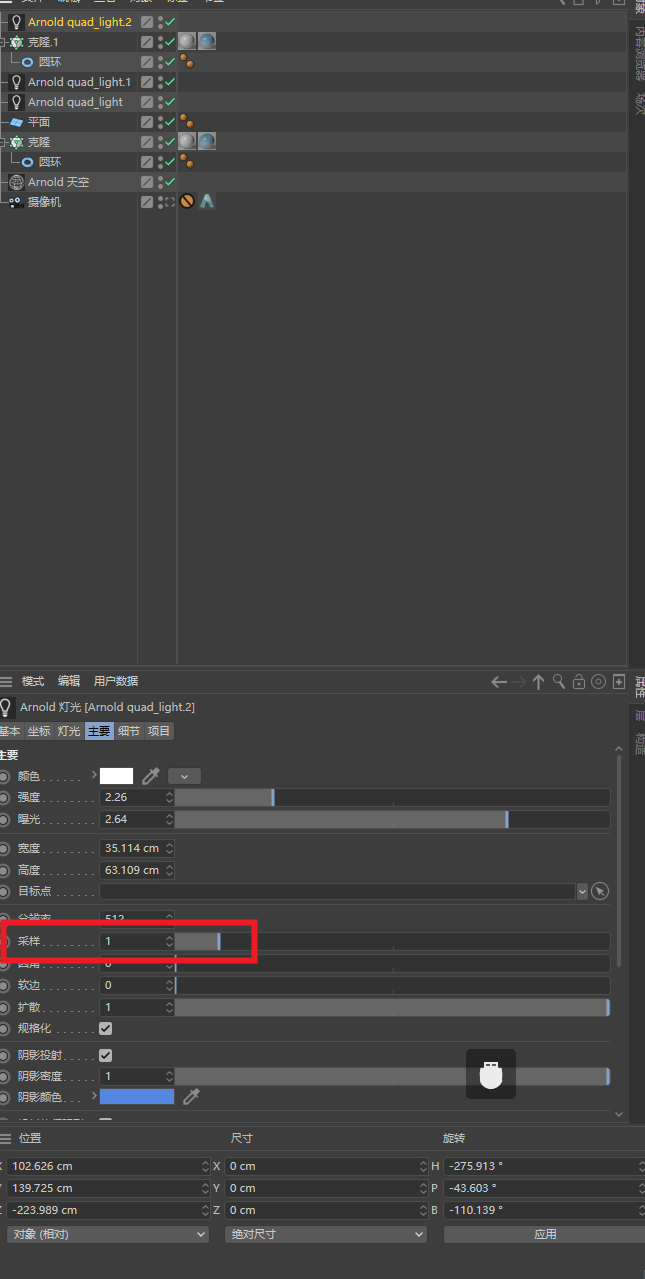
Task: Go forward with the right arrow in attributes
Action: point(518,682)
